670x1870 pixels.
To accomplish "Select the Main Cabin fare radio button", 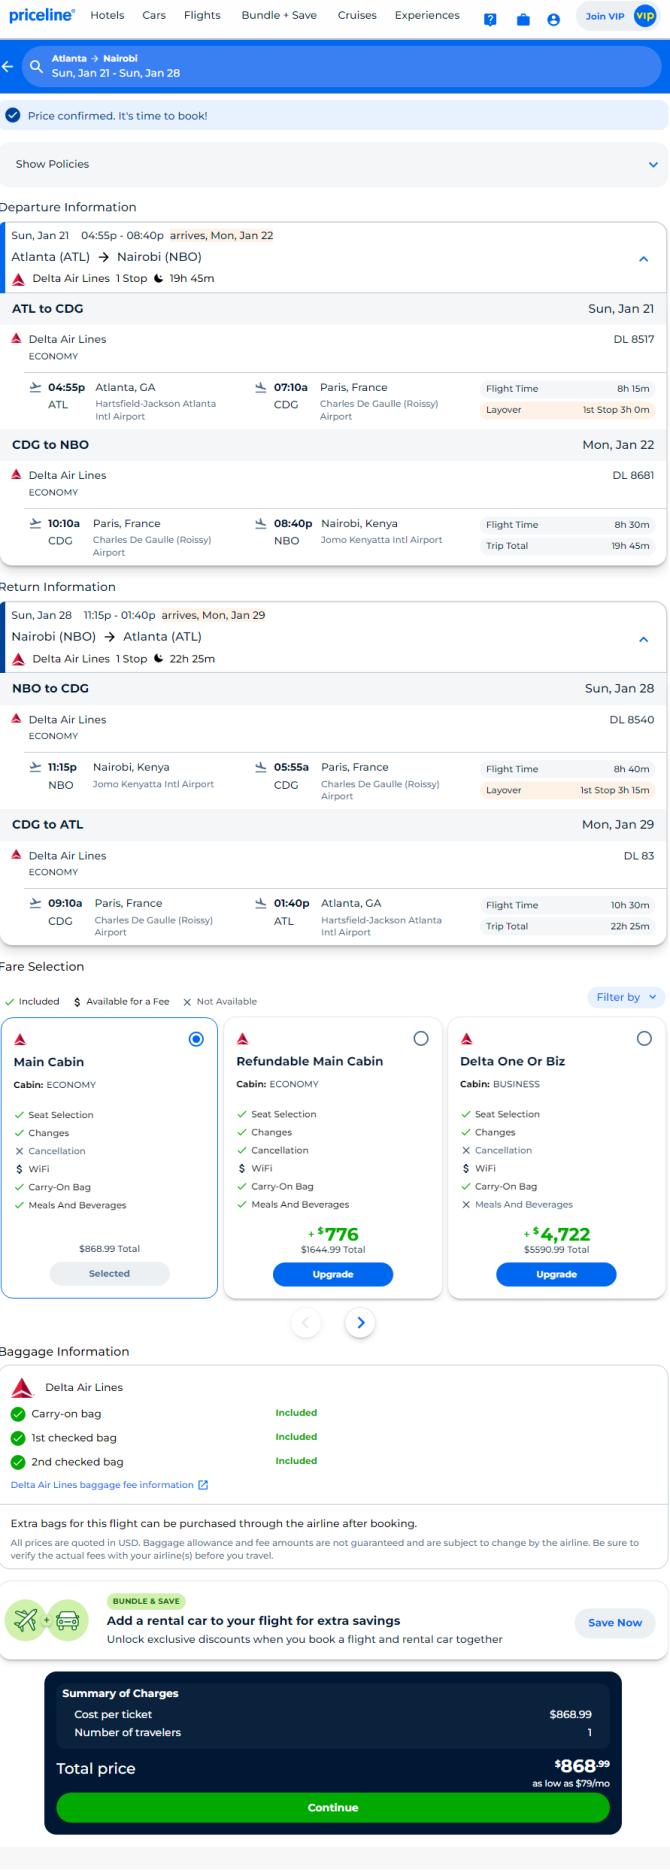I will point(196,1039).
